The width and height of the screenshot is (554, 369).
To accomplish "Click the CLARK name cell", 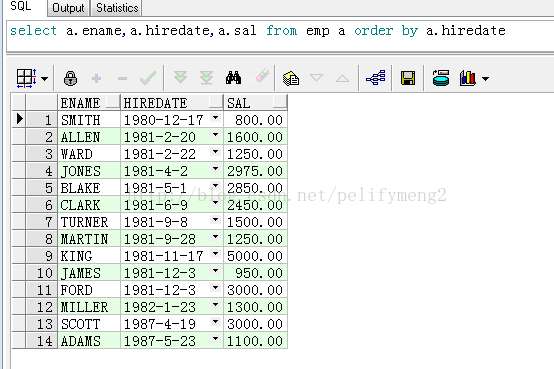I will point(89,205).
